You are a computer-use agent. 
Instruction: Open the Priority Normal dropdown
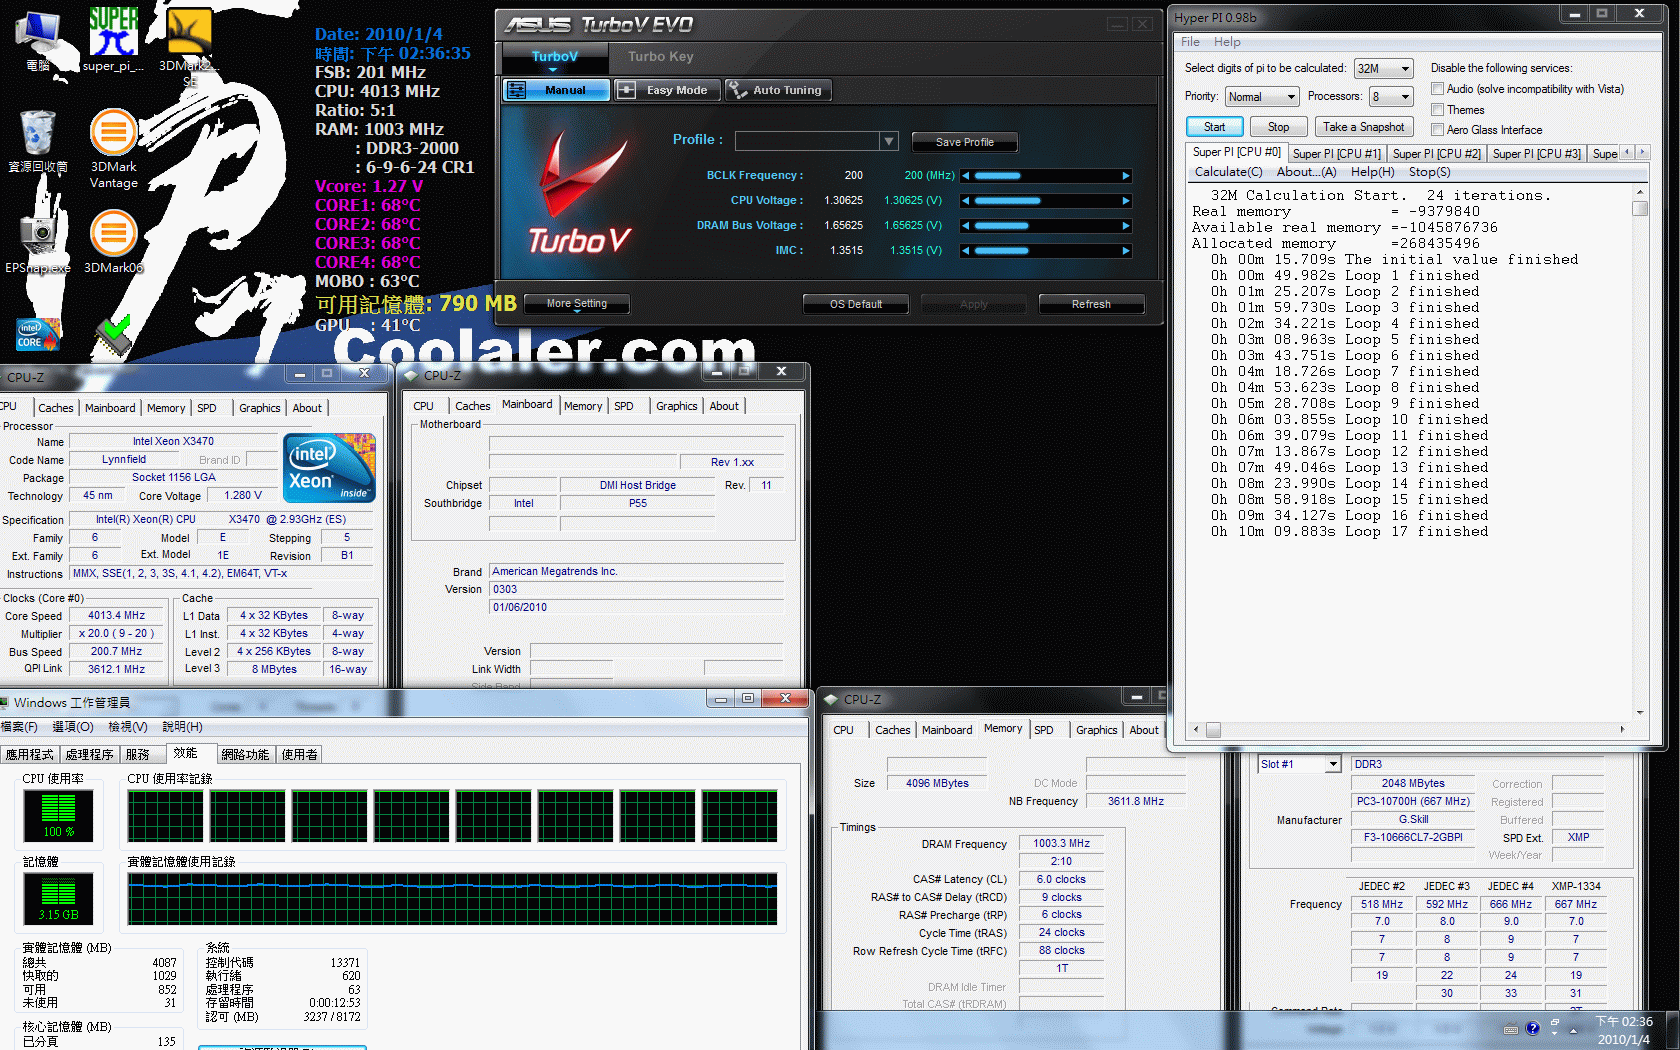(1262, 97)
